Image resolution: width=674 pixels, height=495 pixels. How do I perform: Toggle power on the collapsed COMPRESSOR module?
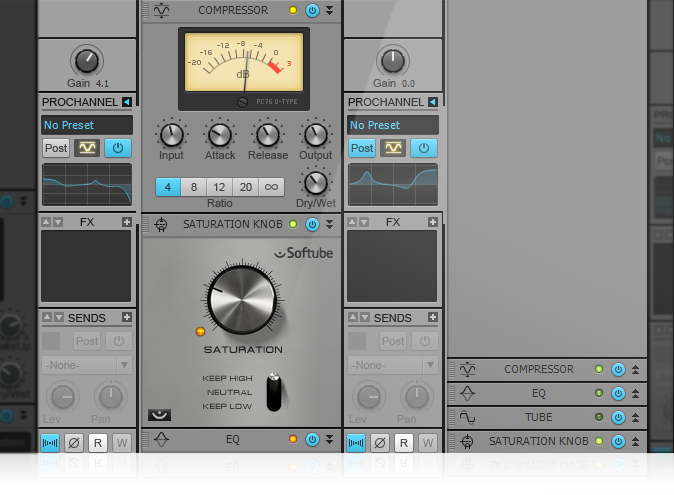coord(619,370)
